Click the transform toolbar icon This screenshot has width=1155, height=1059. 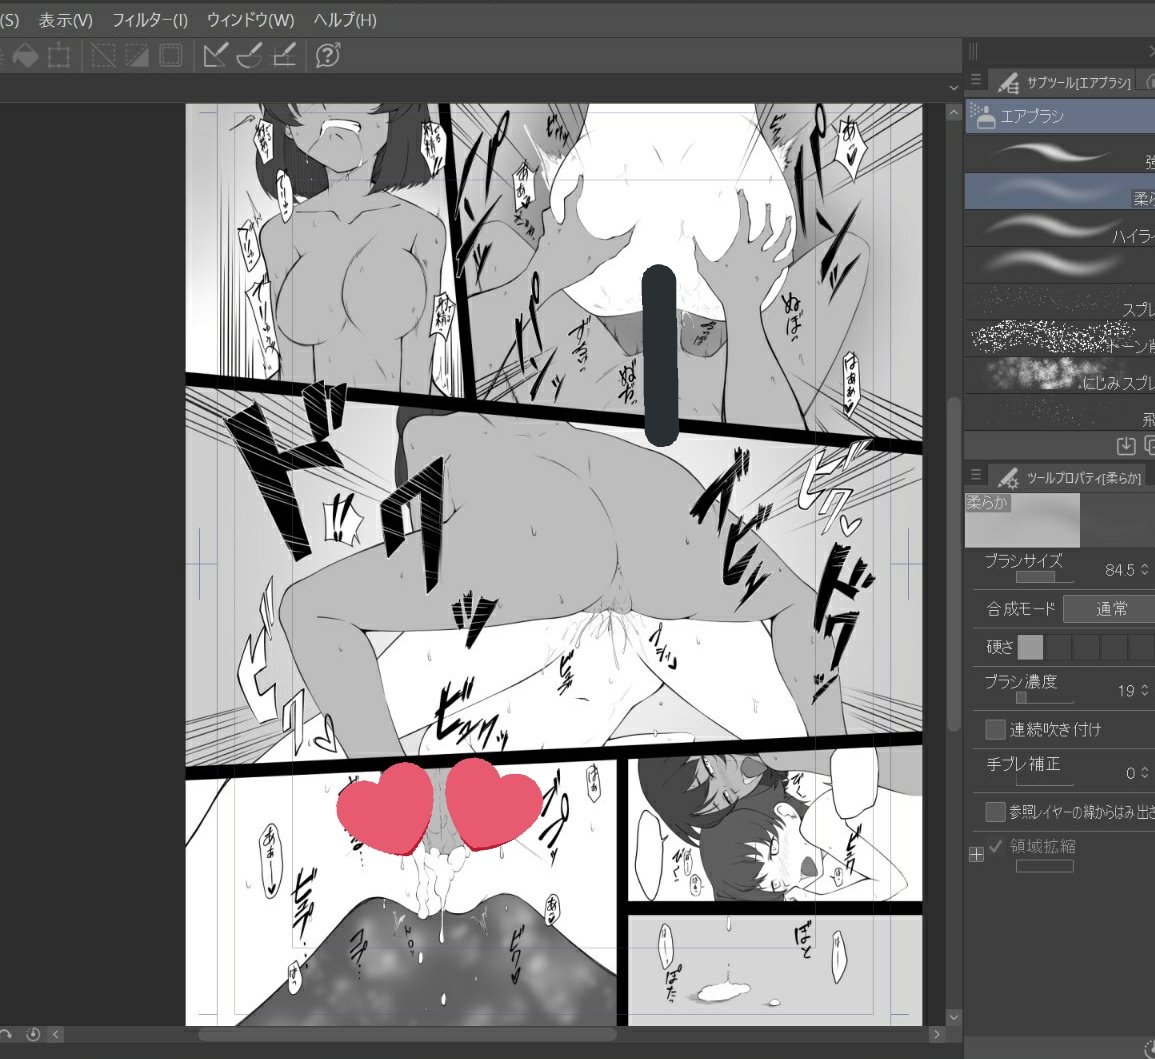pyautogui.click(x=58, y=56)
